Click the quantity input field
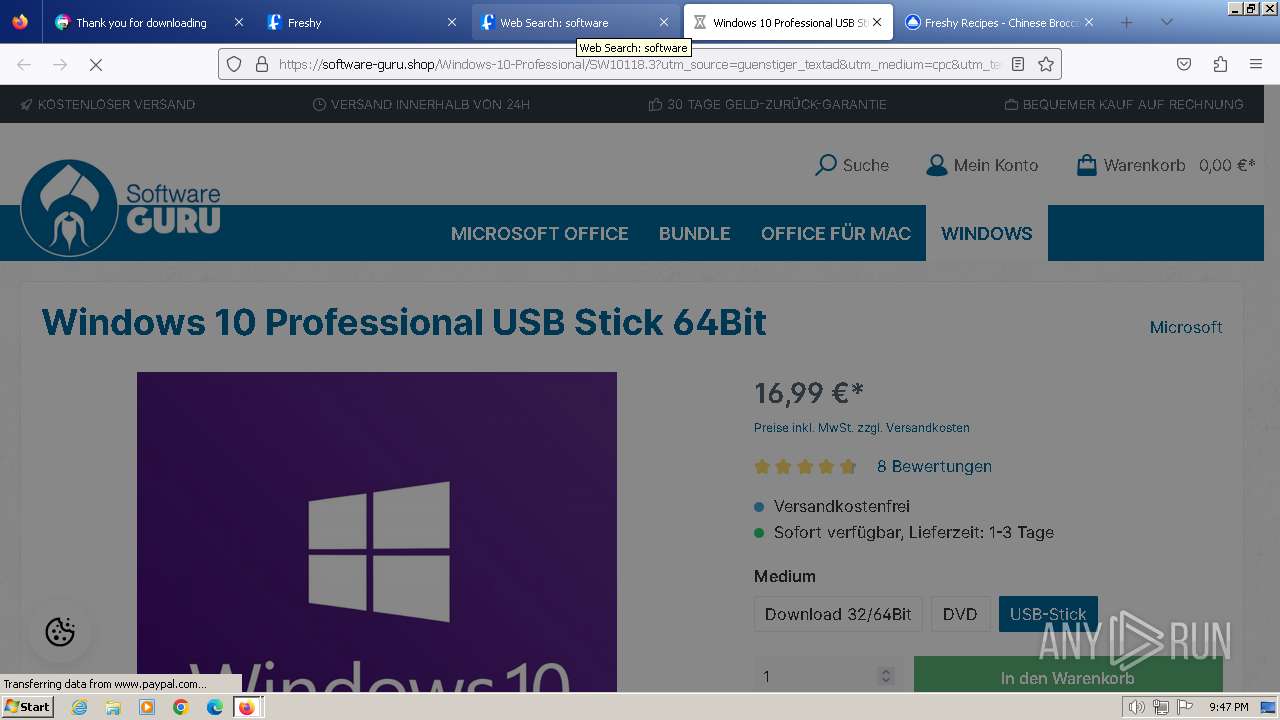Image resolution: width=1280 pixels, height=720 pixels. [x=815, y=677]
